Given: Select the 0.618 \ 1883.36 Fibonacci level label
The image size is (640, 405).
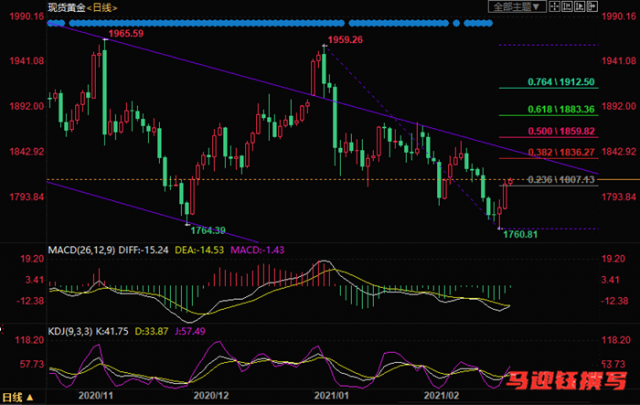Looking at the screenshot, I should click(561, 109).
